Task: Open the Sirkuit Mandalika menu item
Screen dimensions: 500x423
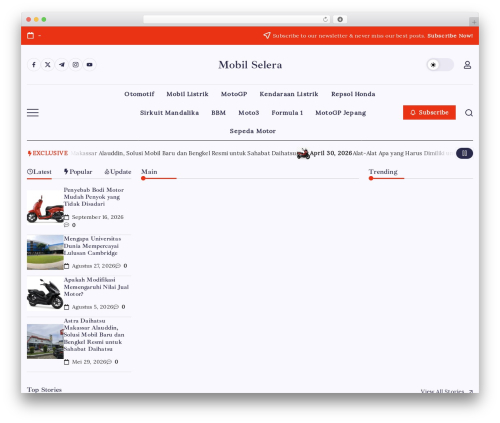Action: coord(169,113)
